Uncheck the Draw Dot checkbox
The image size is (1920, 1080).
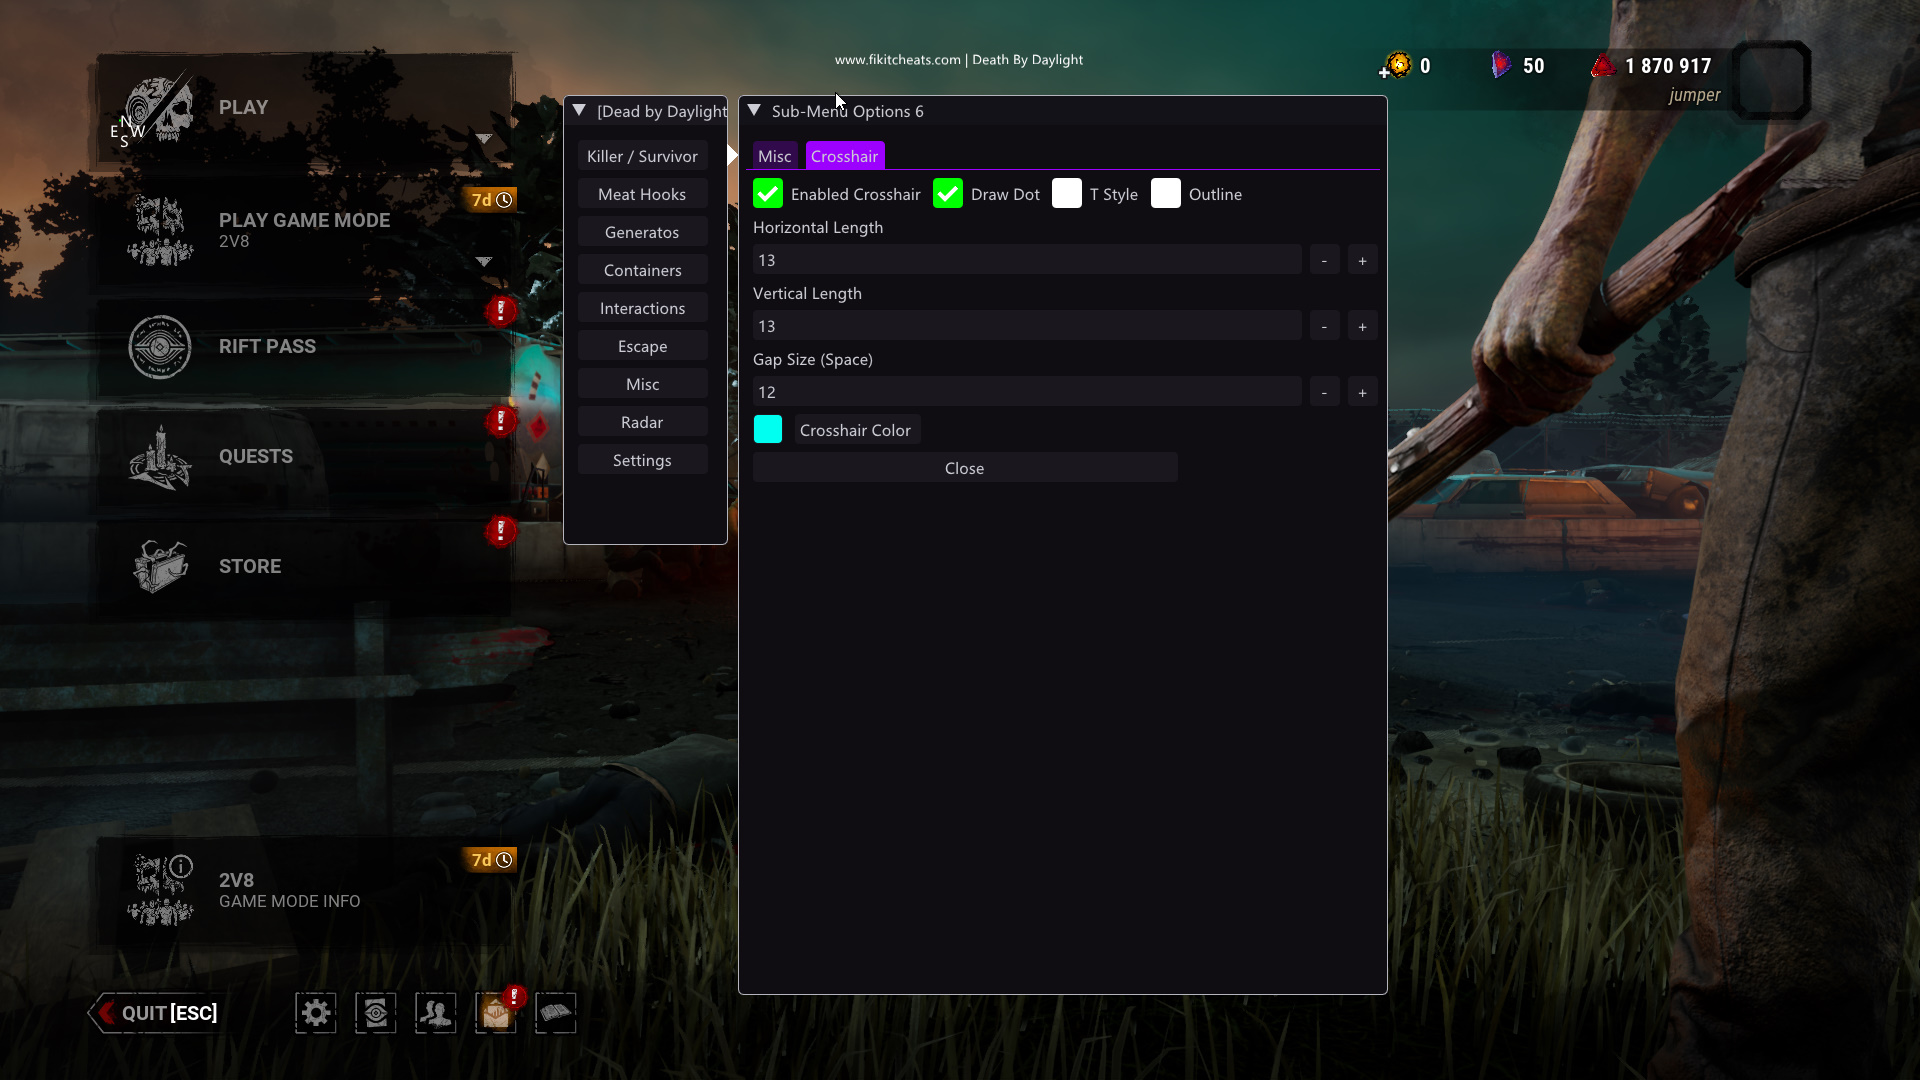coord(948,194)
